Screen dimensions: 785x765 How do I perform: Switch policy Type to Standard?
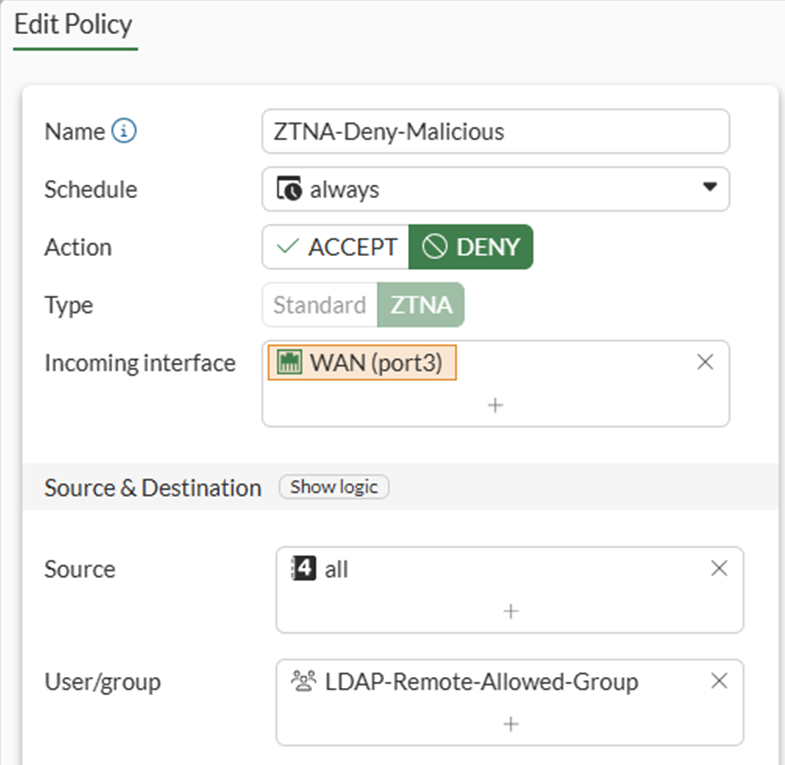click(319, 305)
